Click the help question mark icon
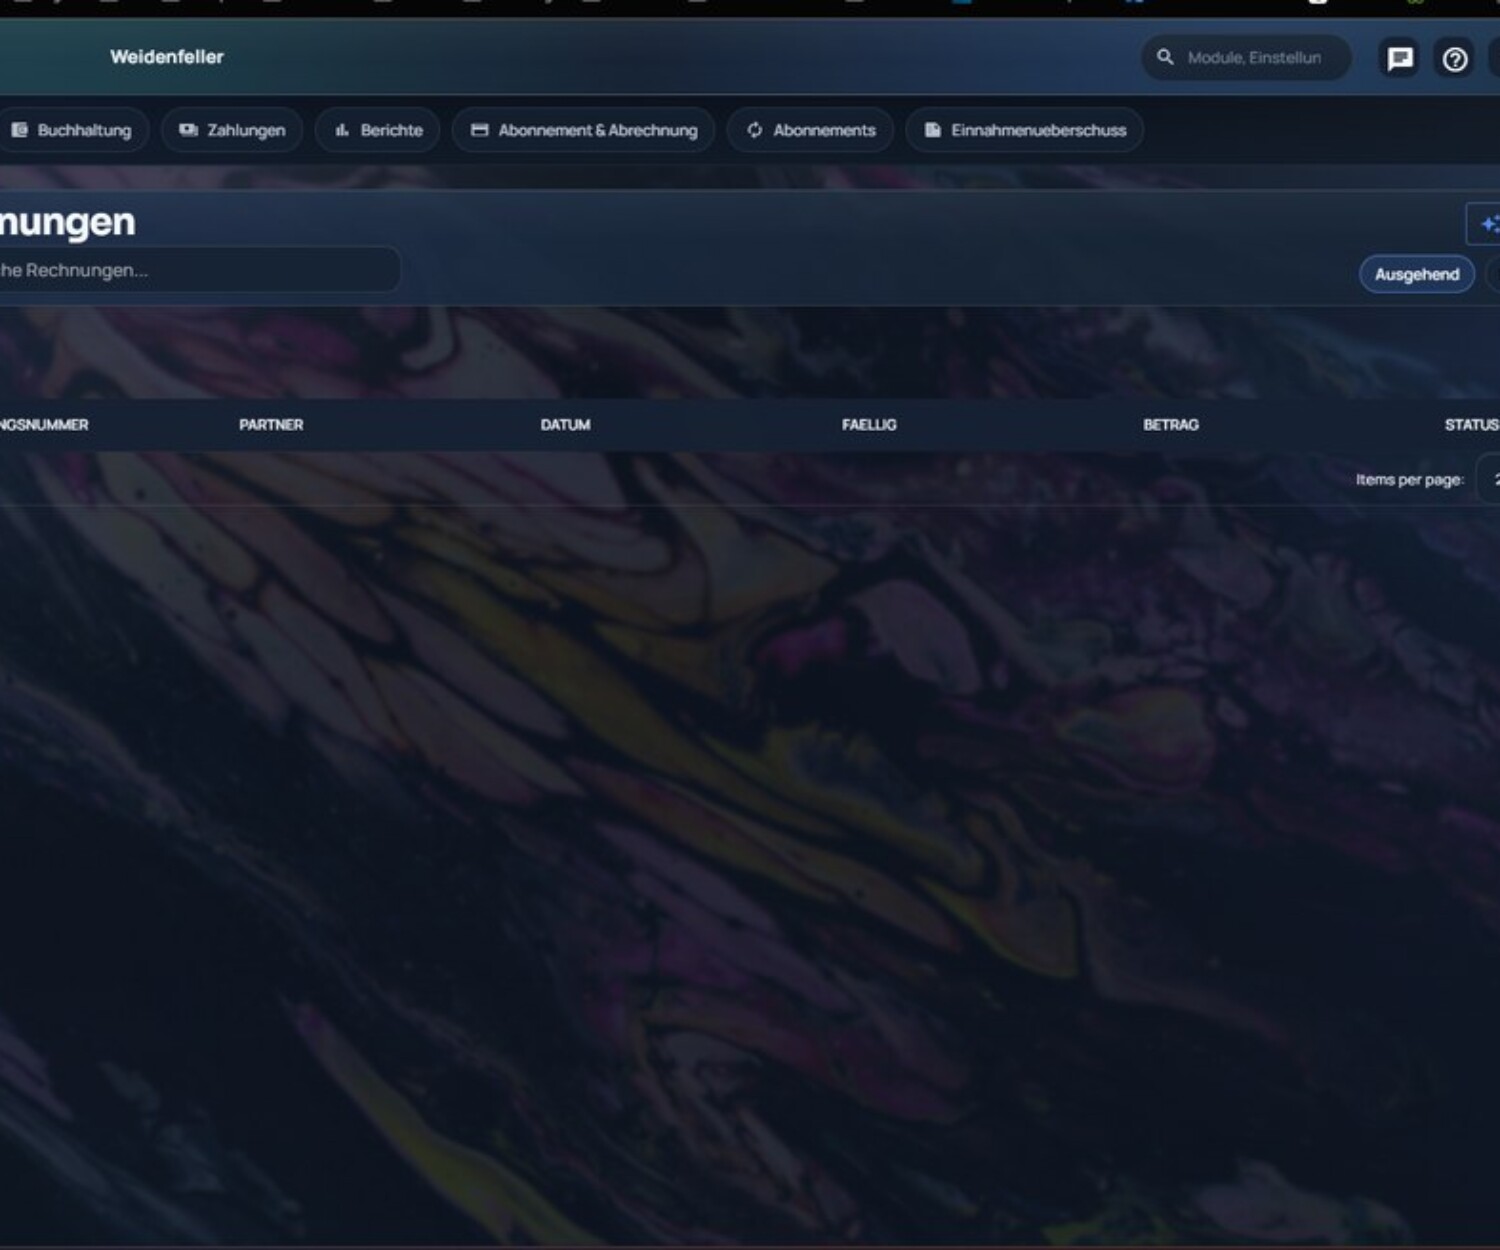This screenshot has width=1500, height=1250. click(1454, 59)
